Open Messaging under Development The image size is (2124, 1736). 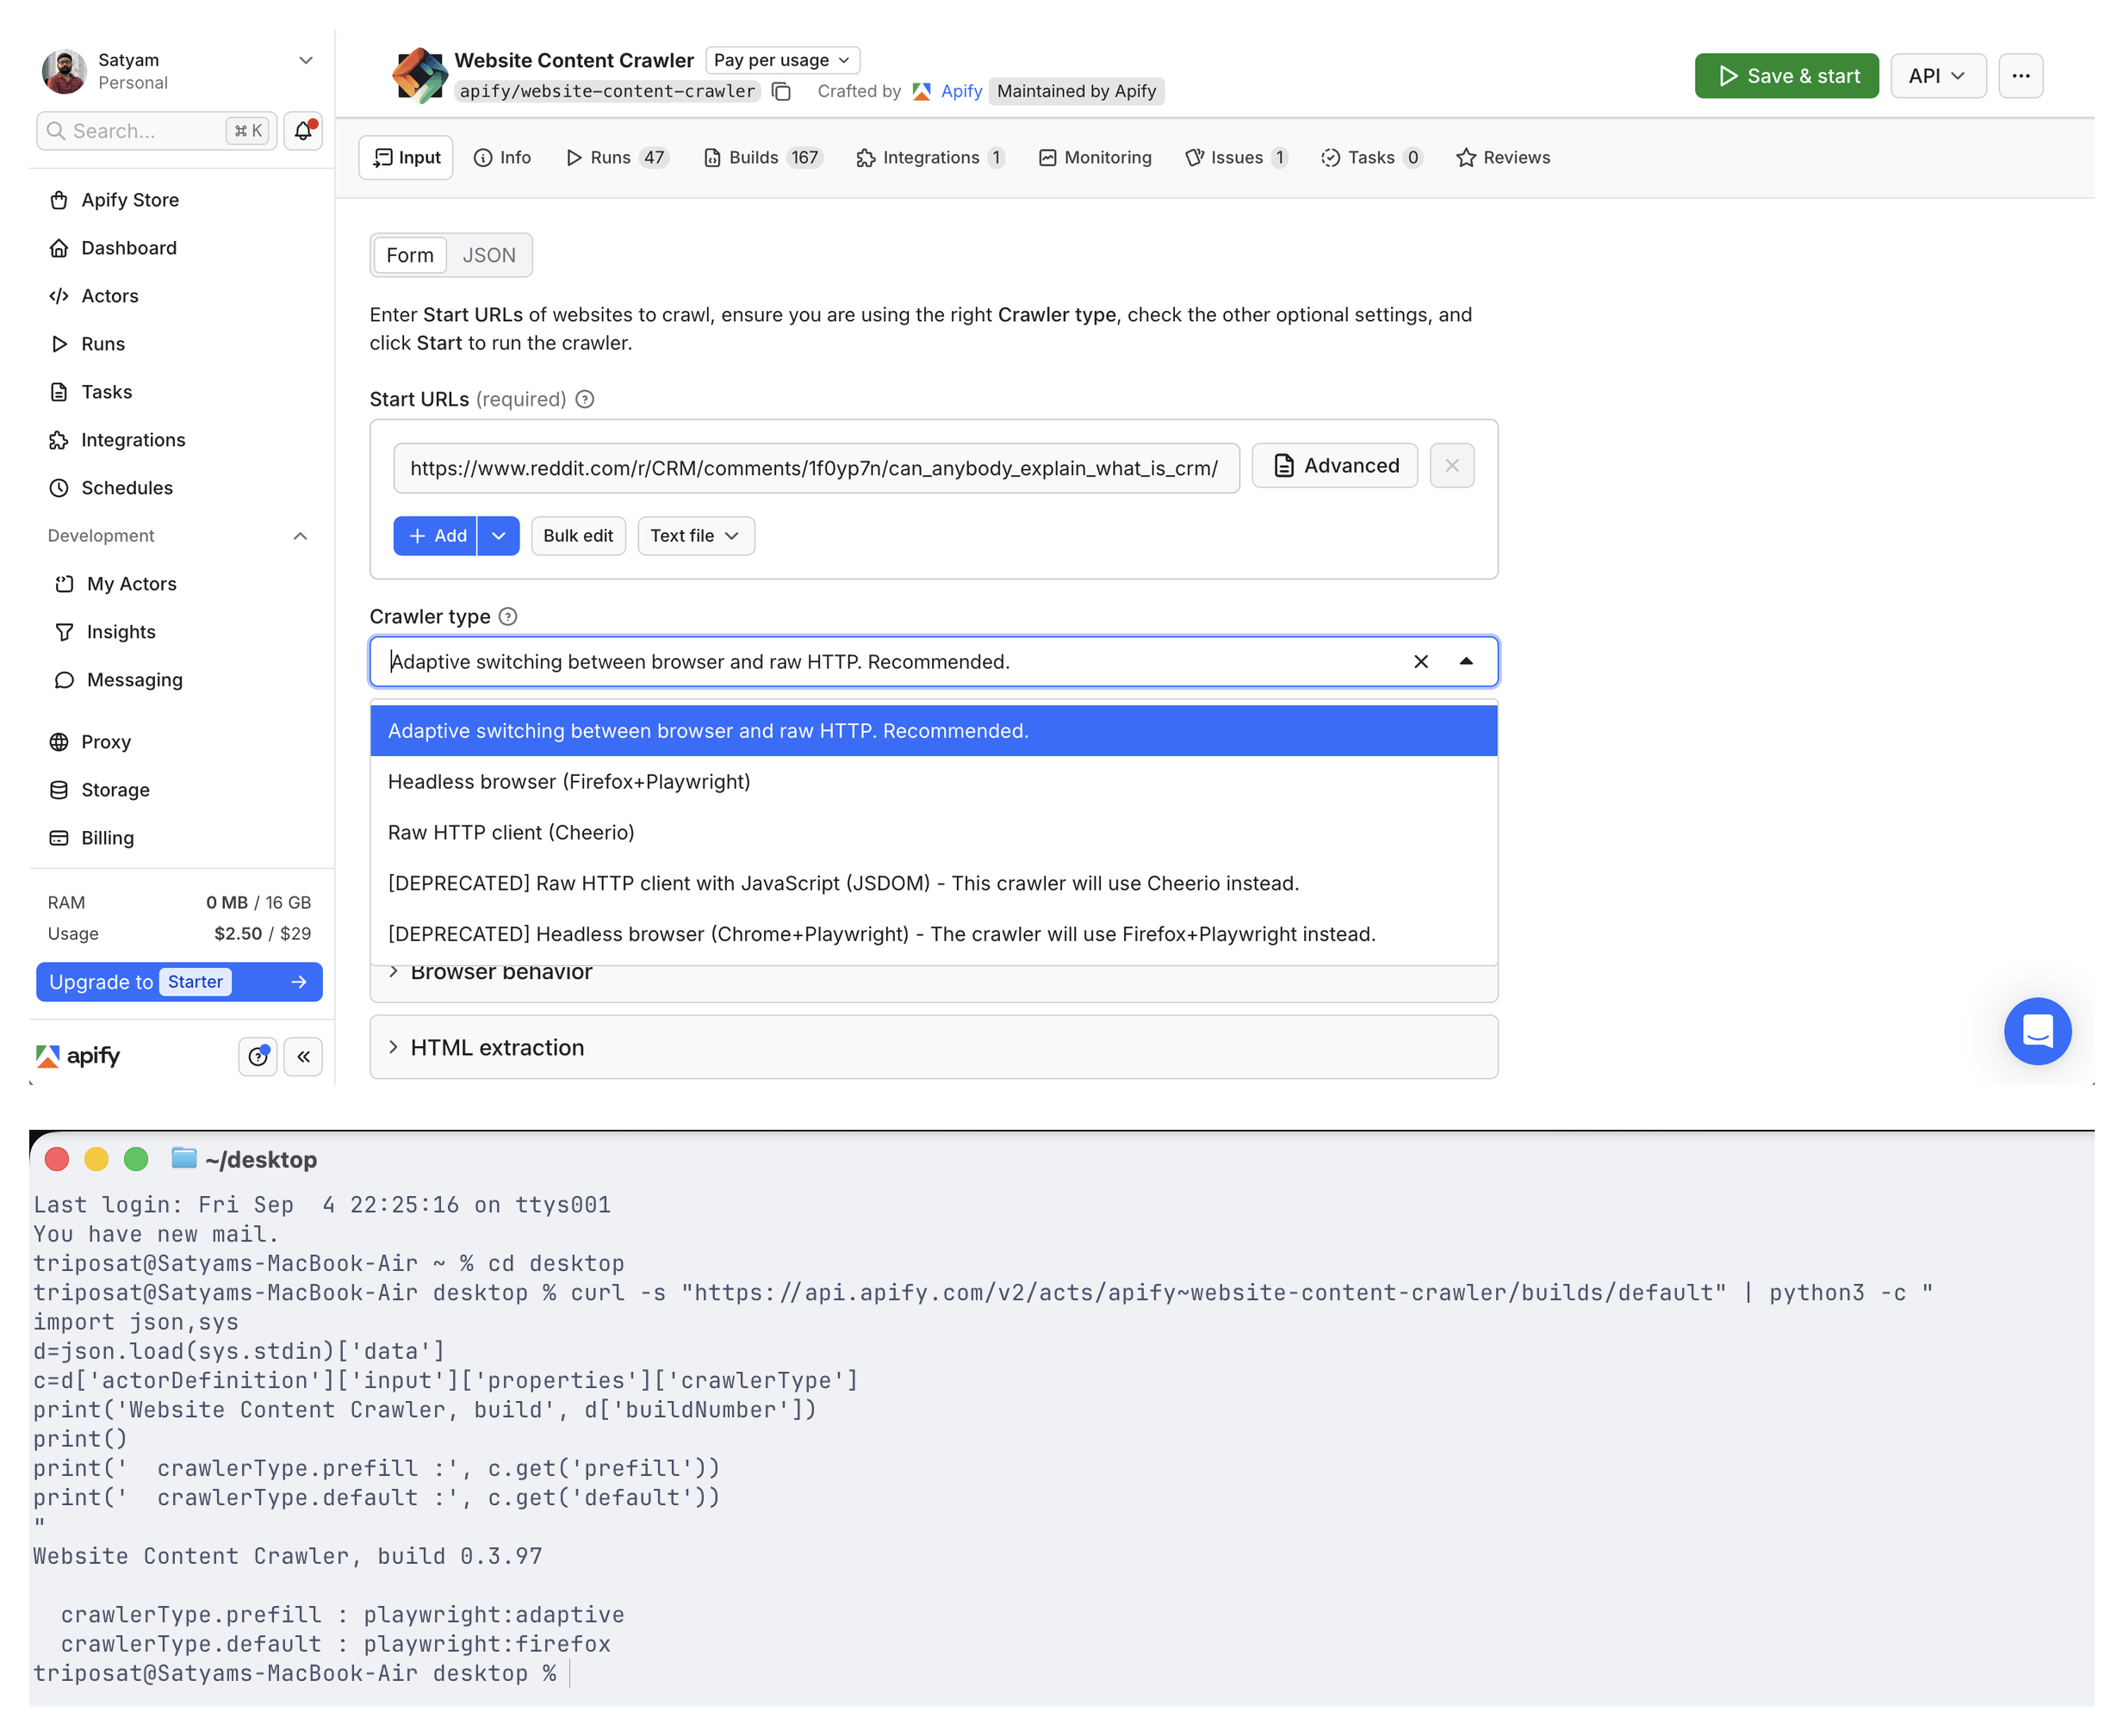(x=134, y=680)
